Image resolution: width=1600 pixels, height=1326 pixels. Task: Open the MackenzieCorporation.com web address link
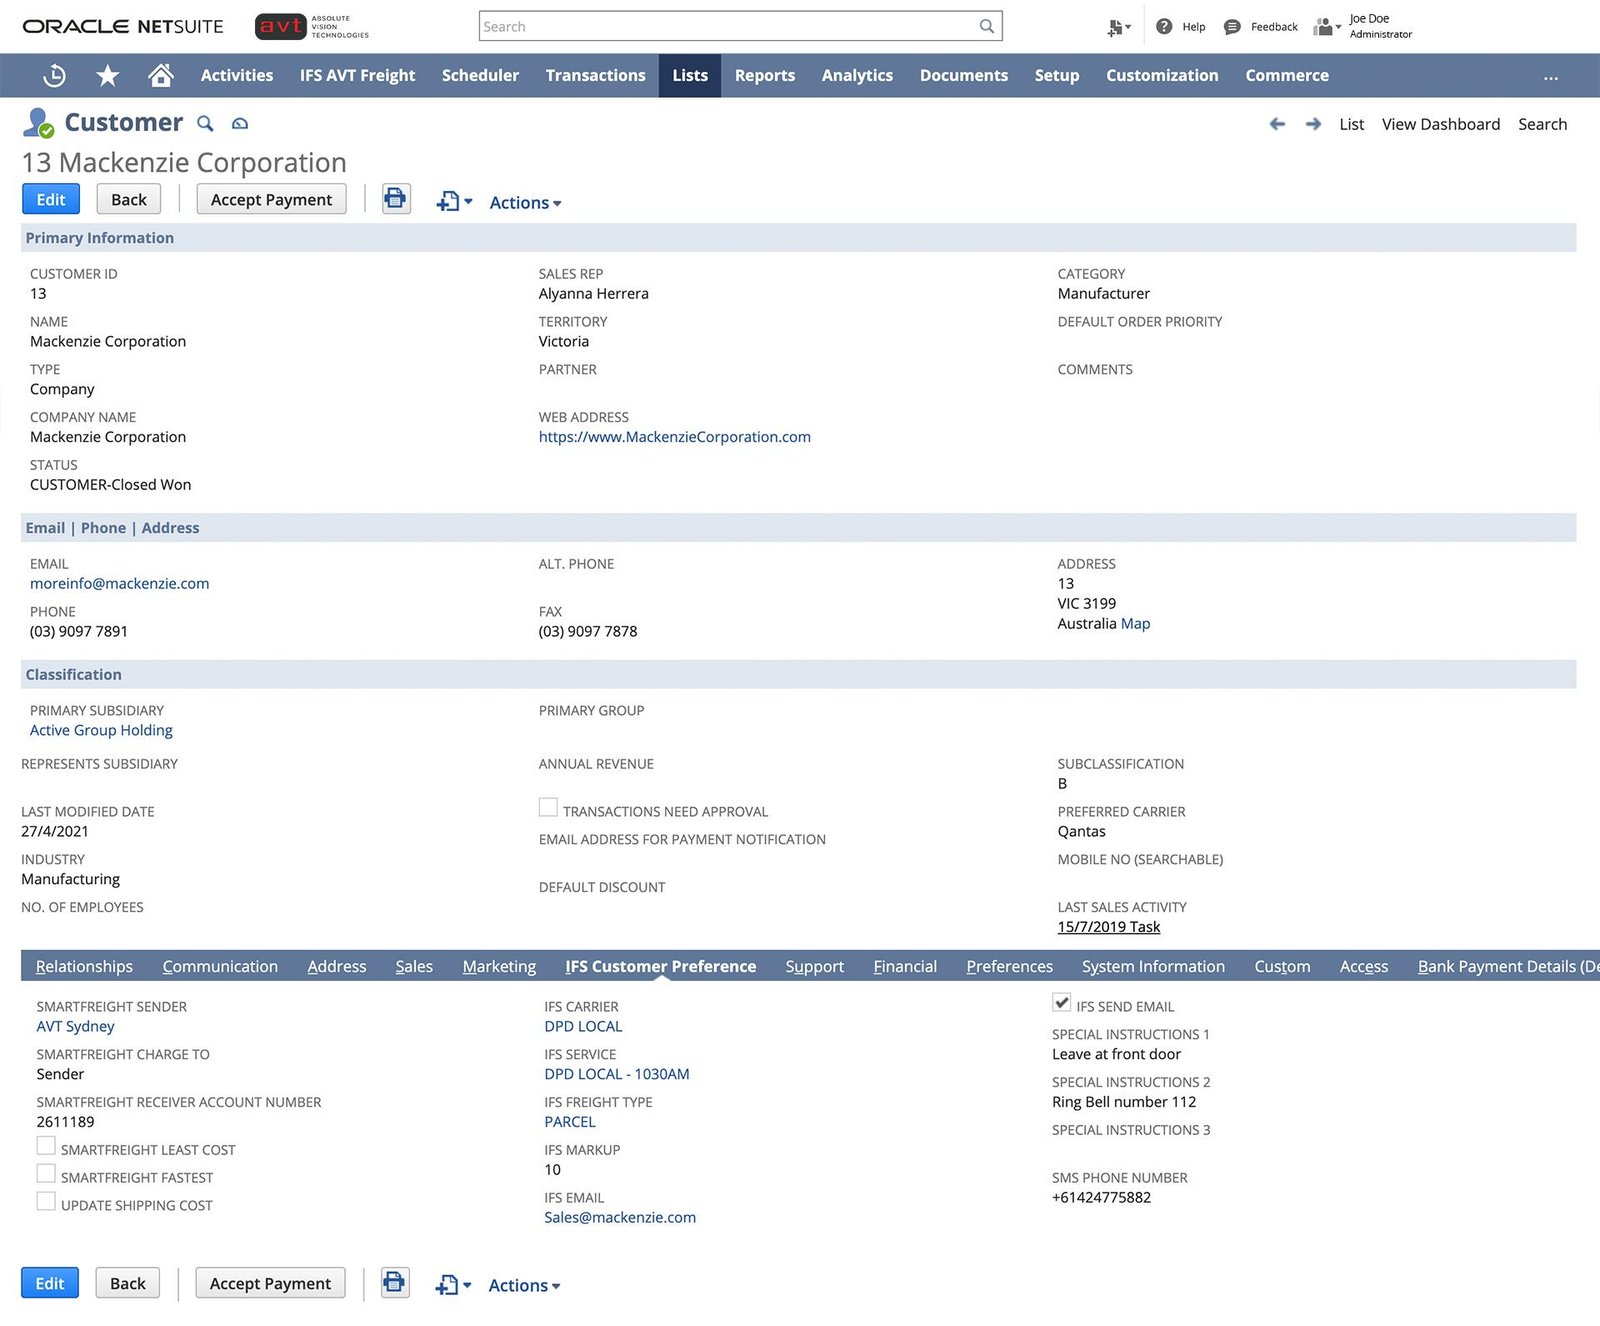coord(674,437)
